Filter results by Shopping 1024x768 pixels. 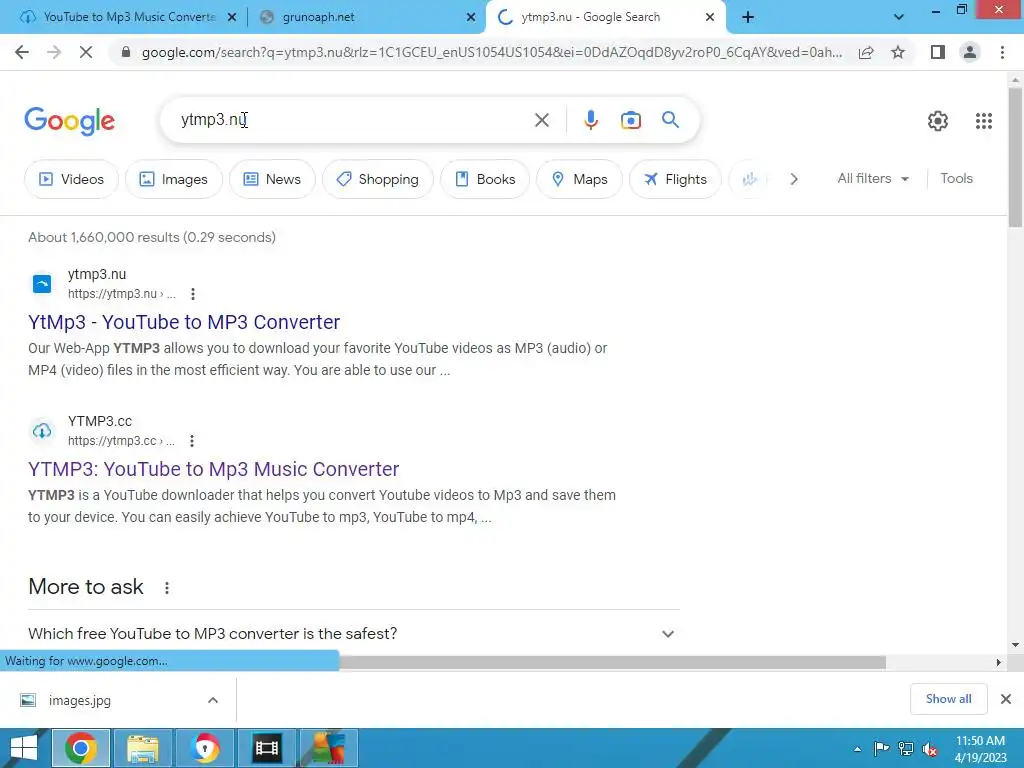(377, 179)
